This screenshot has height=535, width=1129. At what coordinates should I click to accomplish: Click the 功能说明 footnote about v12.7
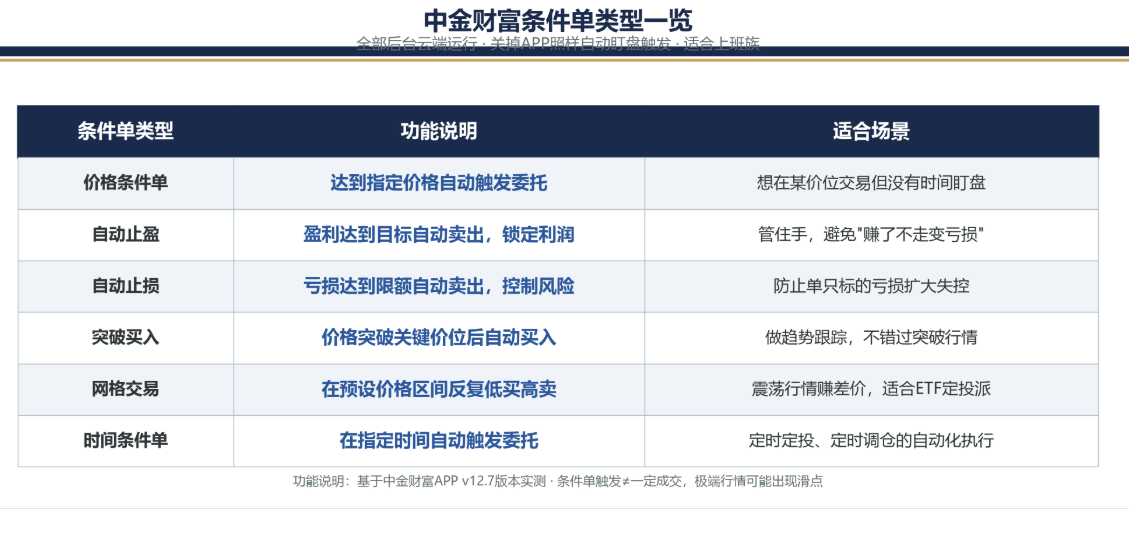click(558, 482)
